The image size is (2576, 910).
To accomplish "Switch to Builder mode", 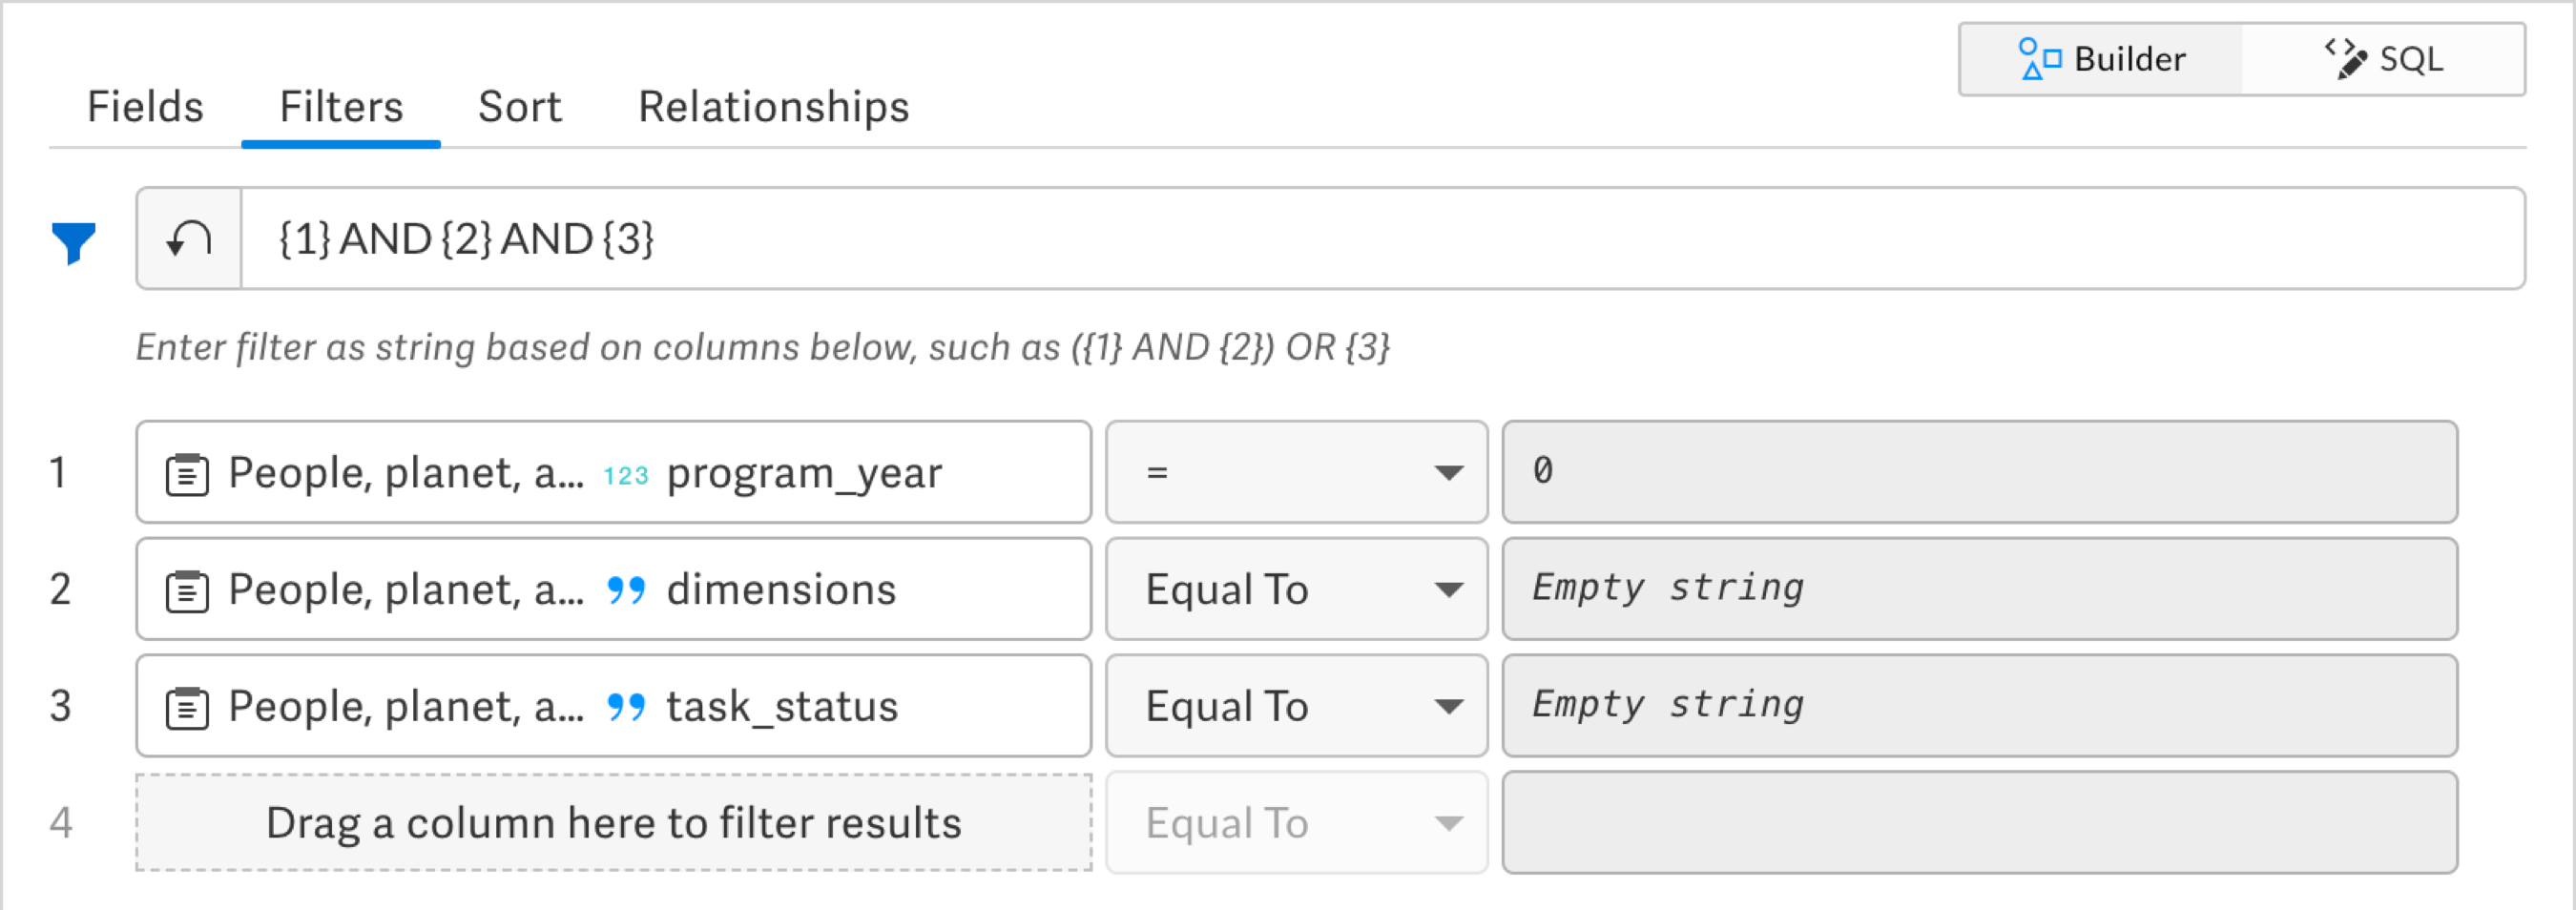I will click(x=2101, y=59).
